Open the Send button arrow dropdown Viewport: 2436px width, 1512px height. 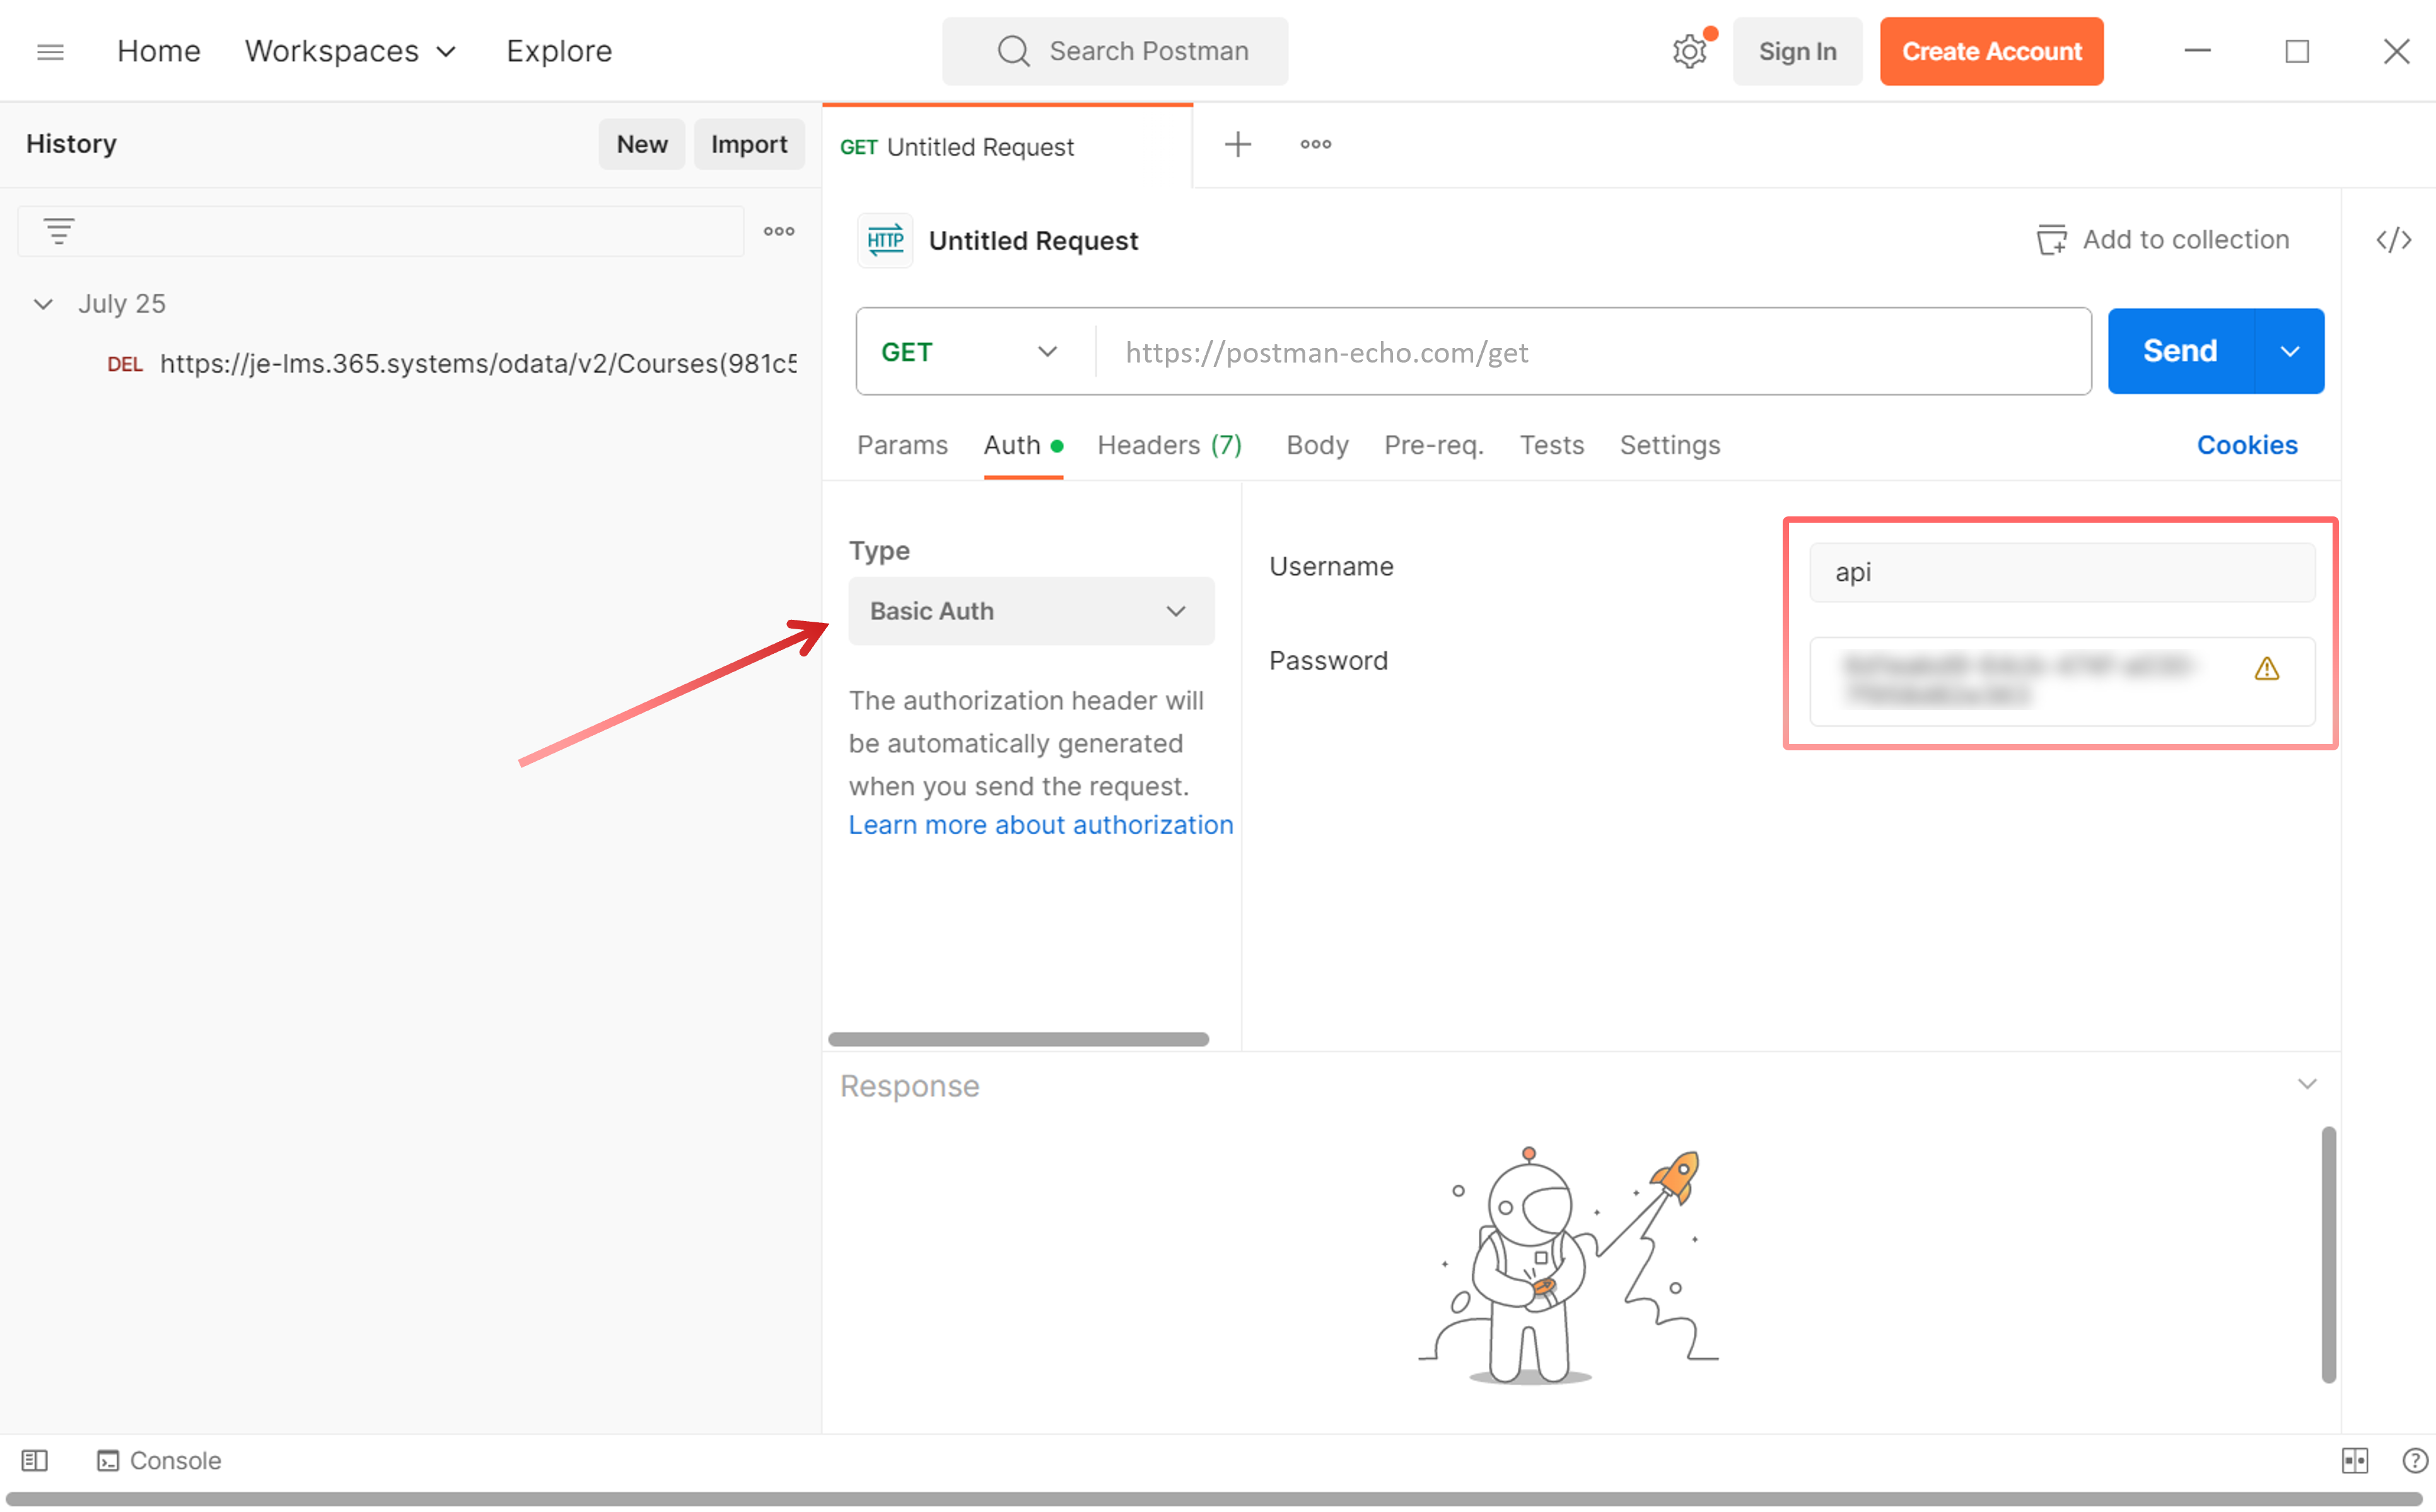point(2290,351)
